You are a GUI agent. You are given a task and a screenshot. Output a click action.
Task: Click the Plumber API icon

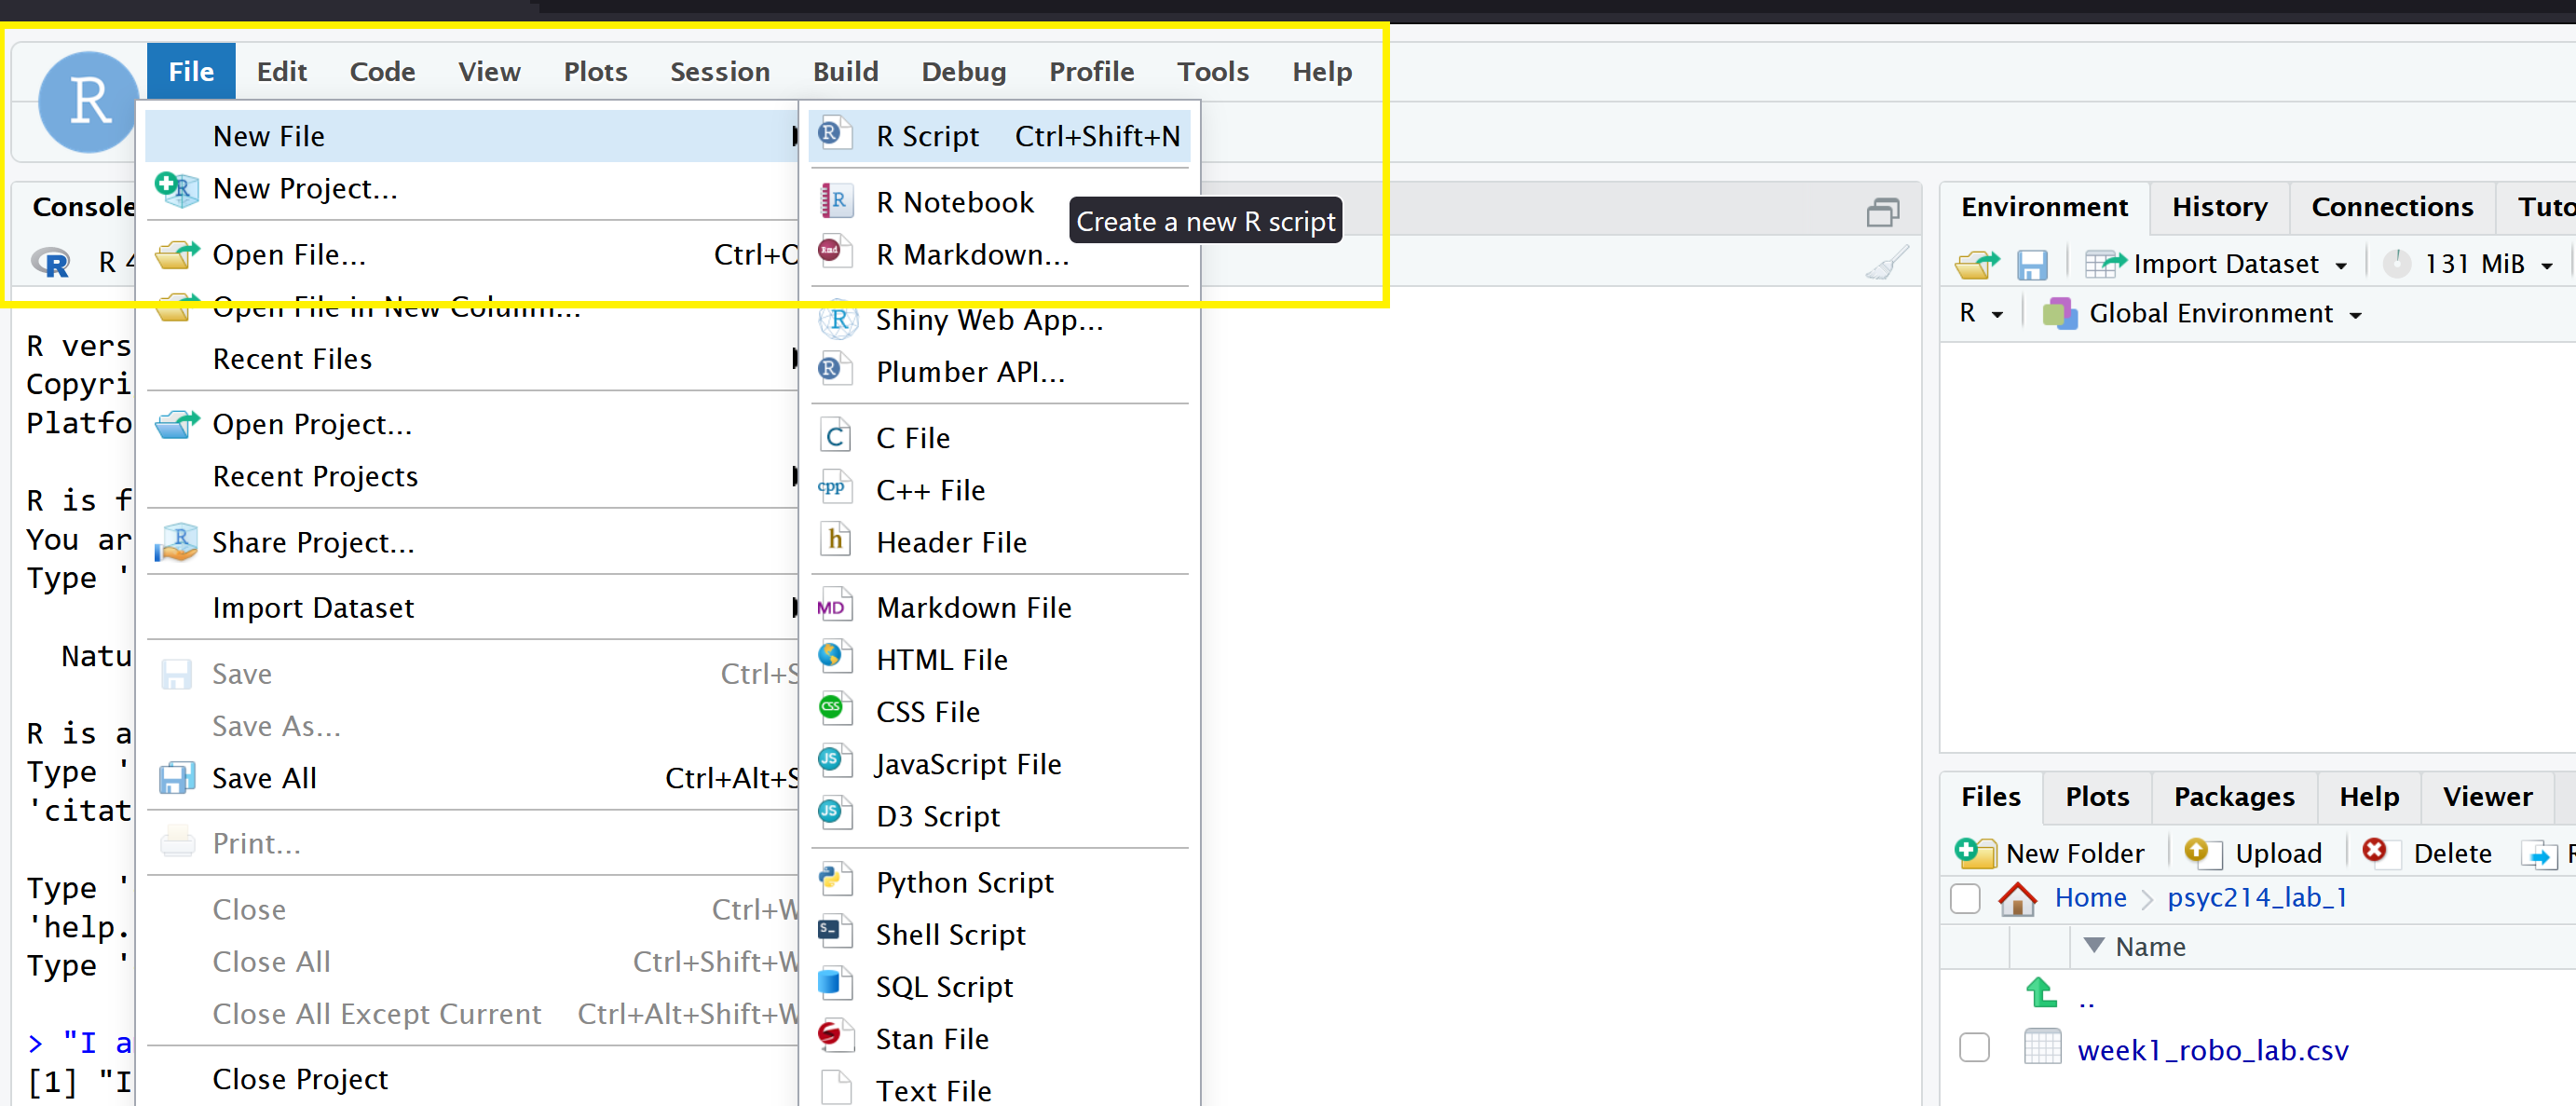pos(835,370)
